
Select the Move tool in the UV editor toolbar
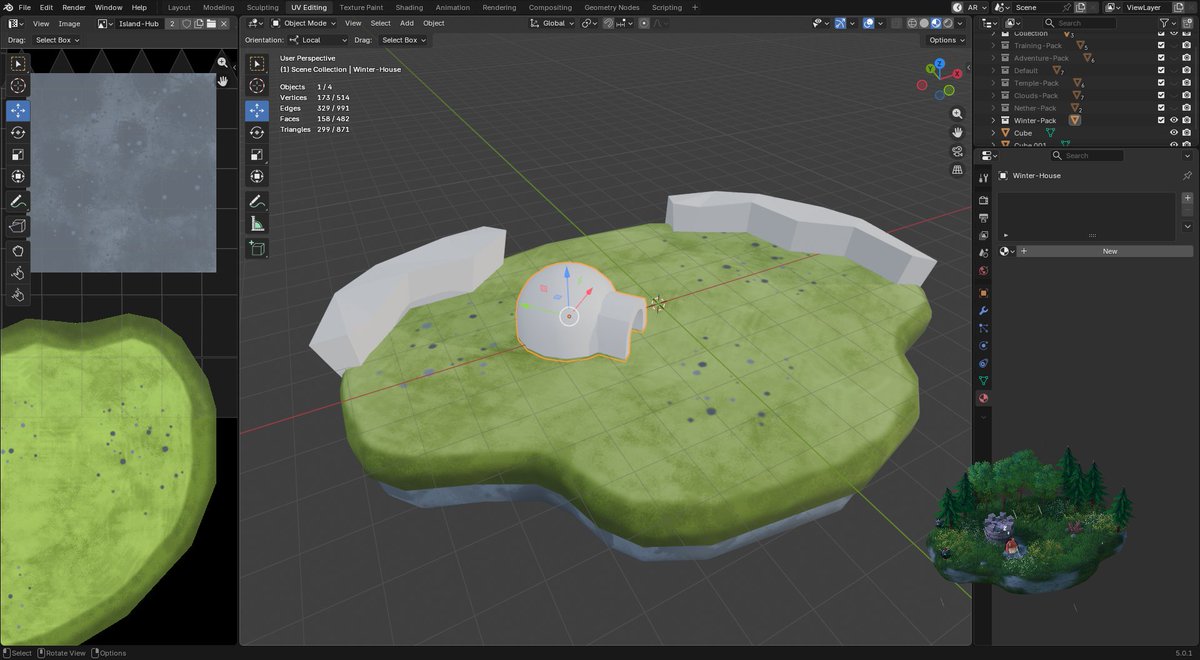[18, 110]
